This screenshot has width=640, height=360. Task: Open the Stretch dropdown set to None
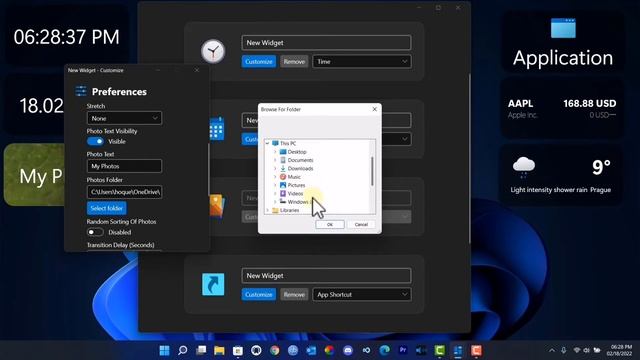coord(124,118)
